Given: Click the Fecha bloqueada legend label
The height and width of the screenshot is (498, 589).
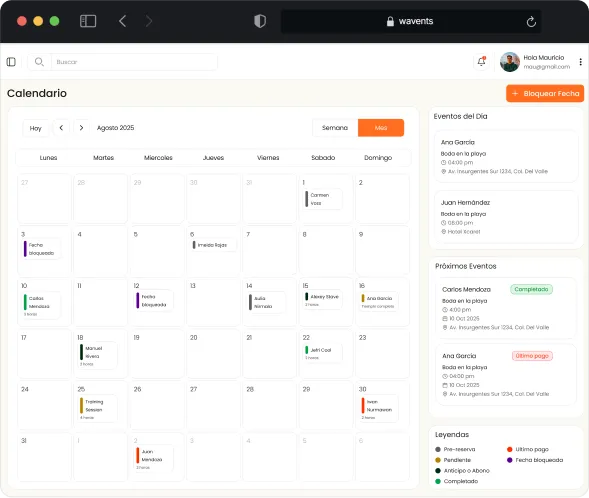Looking at the screenshot, I should pos(539,460).
